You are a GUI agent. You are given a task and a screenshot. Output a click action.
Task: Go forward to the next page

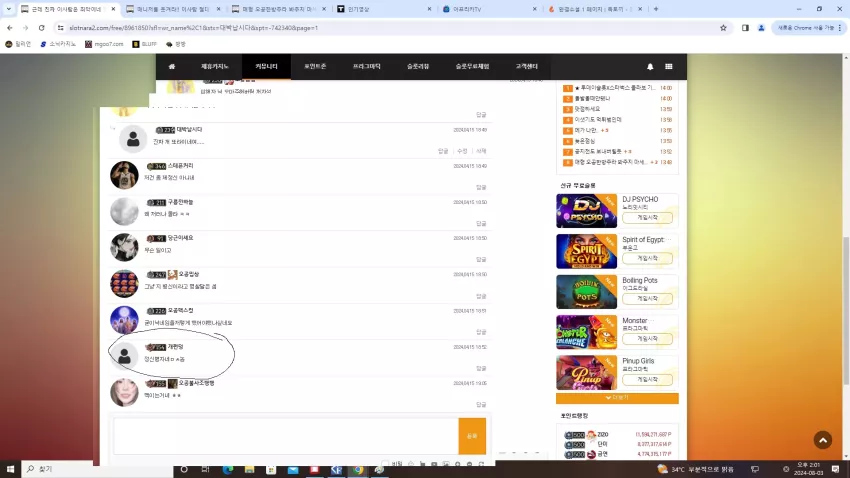coord(25,28)
